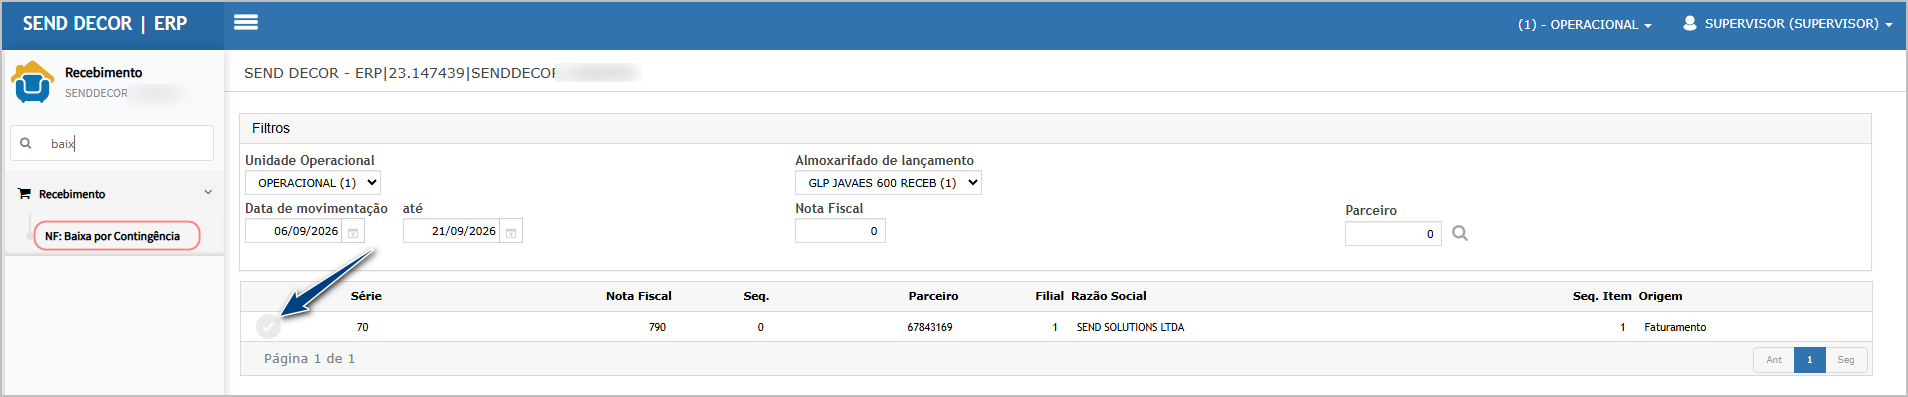The width and height of the screenshot is (1908, 397).
Task: Collapse the Recebimento menu chevron
Action: [208, 192]
